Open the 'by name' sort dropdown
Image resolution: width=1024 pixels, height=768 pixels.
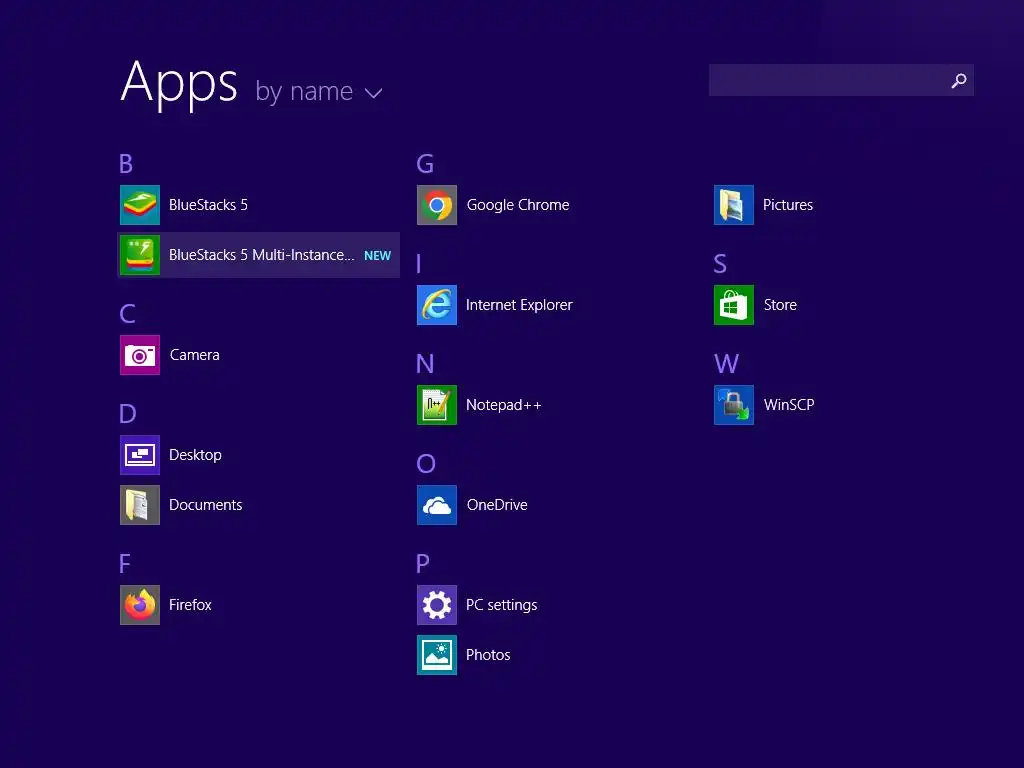319,91
